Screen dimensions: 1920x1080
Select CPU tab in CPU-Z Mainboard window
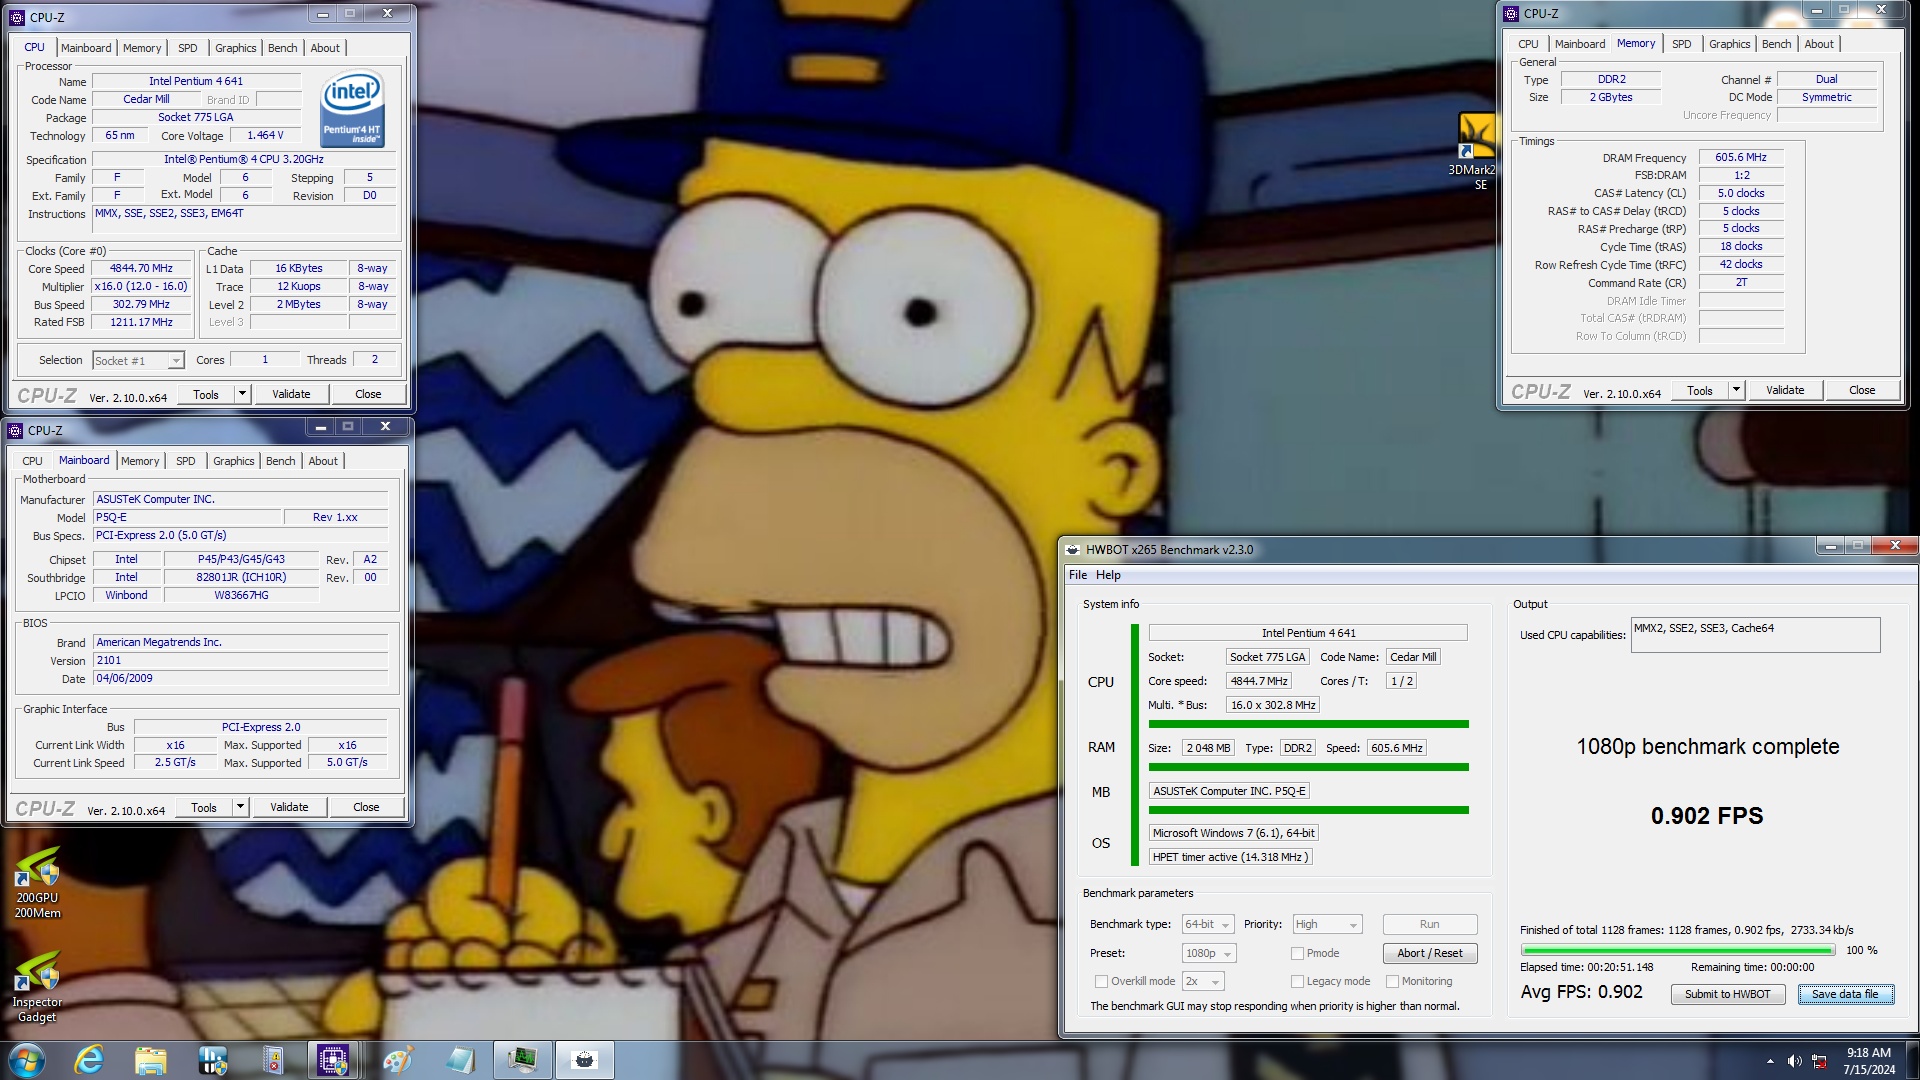click(32, 461)
